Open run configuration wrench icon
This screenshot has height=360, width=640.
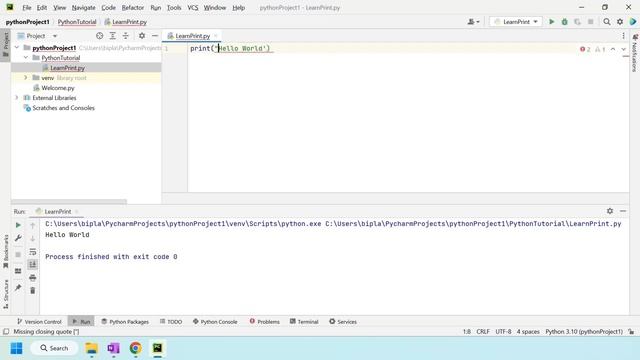tap(18, 238)
